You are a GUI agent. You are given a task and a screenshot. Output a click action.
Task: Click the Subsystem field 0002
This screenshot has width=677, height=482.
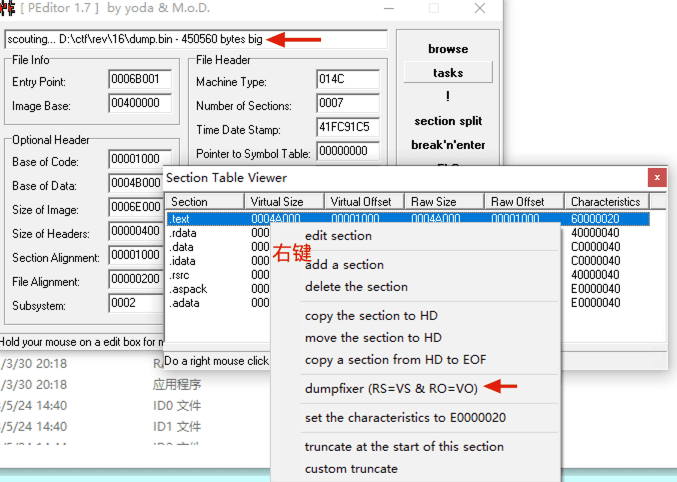(136, 303)
